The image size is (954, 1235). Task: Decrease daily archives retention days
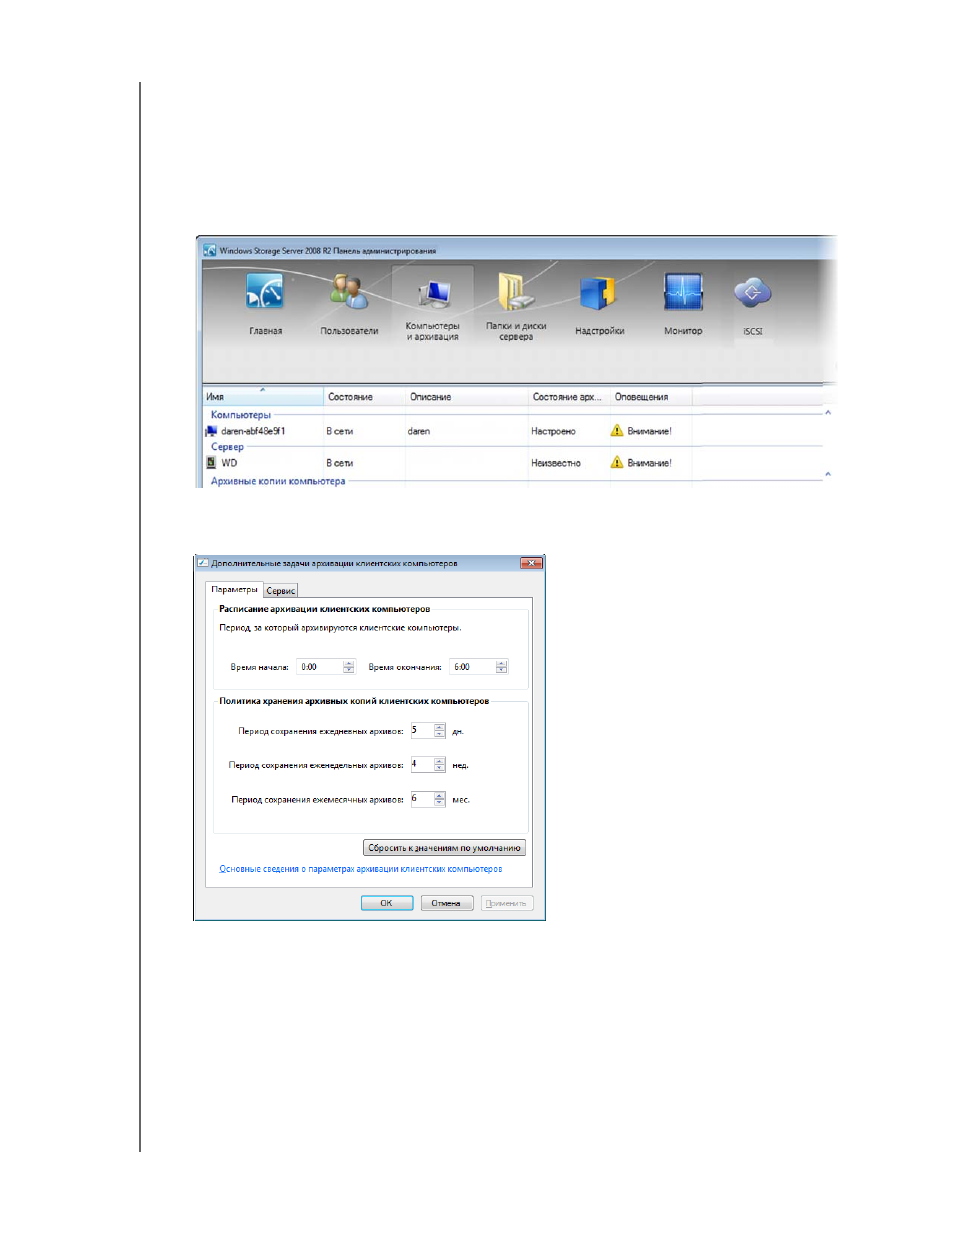439,734
